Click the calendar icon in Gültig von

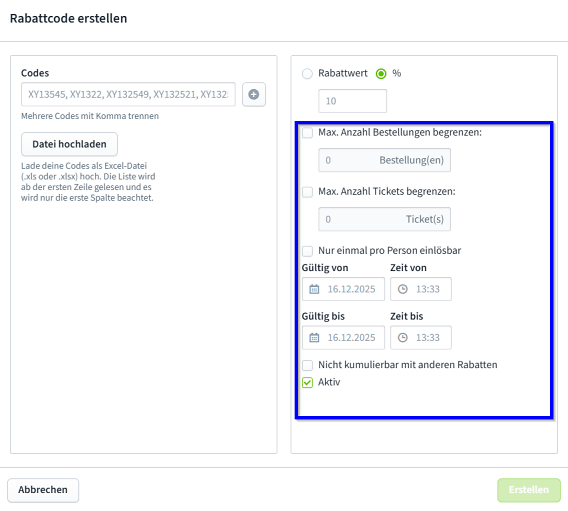[314, 289]
